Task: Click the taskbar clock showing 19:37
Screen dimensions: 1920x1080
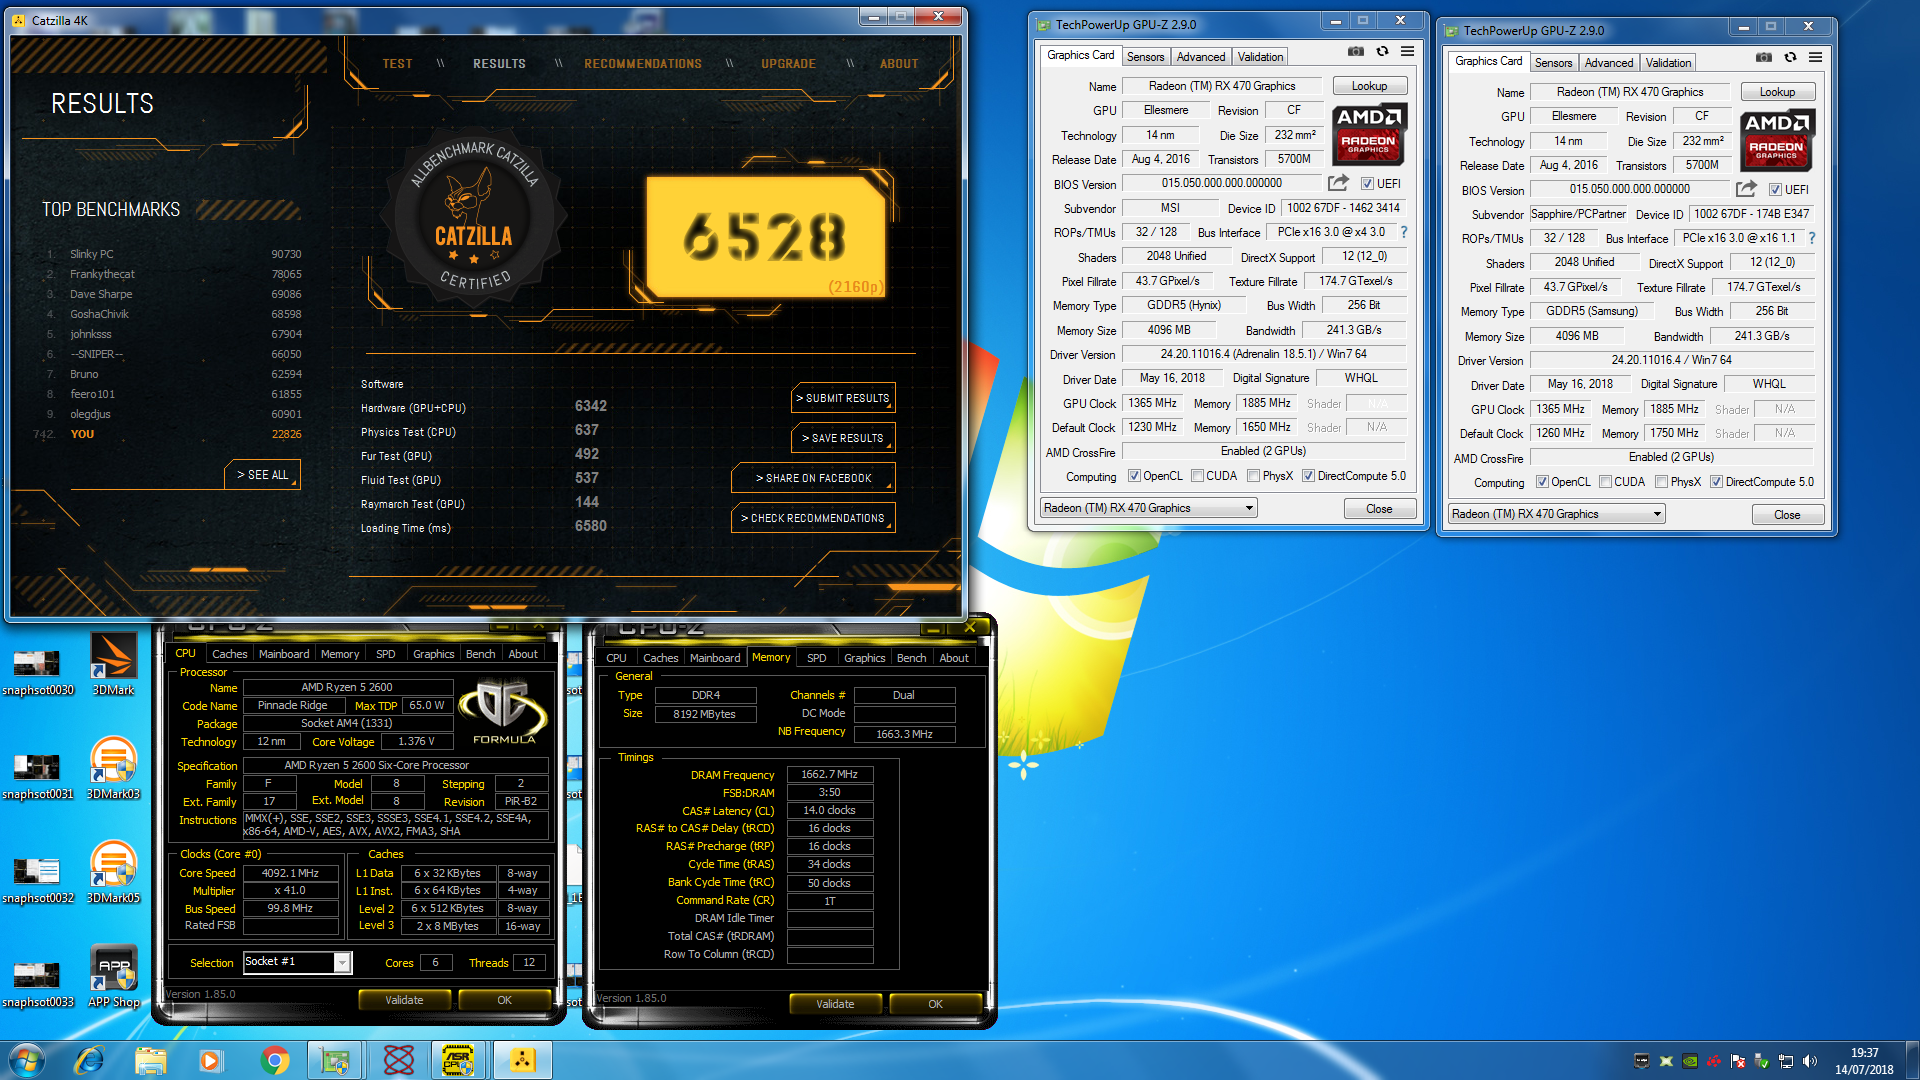Action: 1864,1061
